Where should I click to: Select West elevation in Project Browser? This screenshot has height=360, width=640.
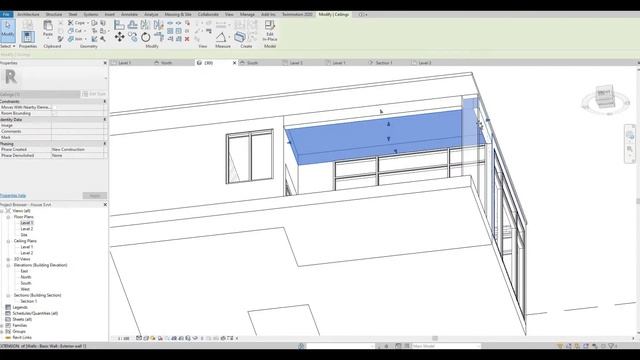pos(25,289)
